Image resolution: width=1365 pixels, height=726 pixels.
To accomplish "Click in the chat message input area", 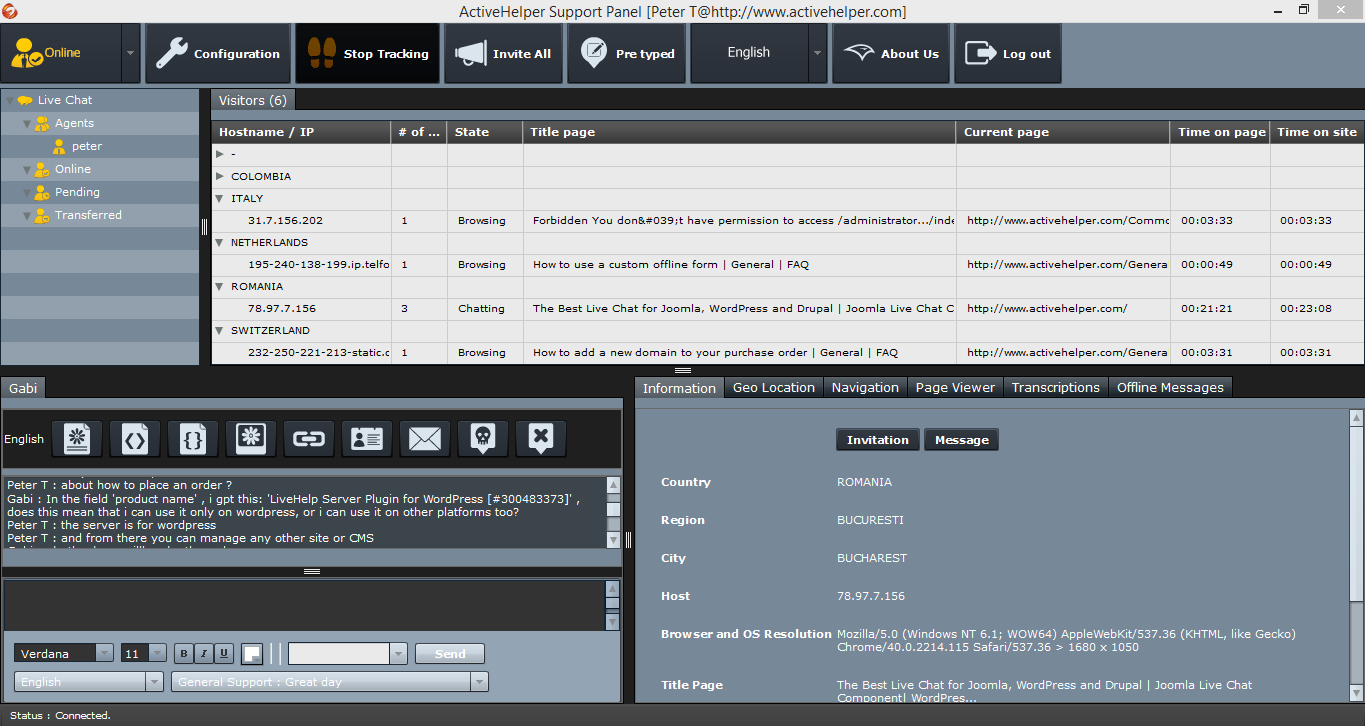I will tap(304, 606).
